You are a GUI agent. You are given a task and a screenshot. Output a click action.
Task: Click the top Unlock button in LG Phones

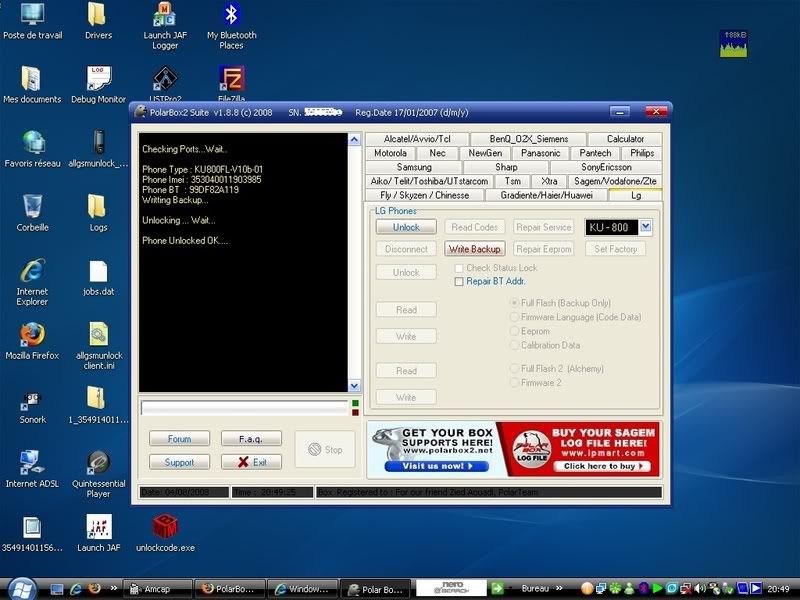[x=406, y=227]
